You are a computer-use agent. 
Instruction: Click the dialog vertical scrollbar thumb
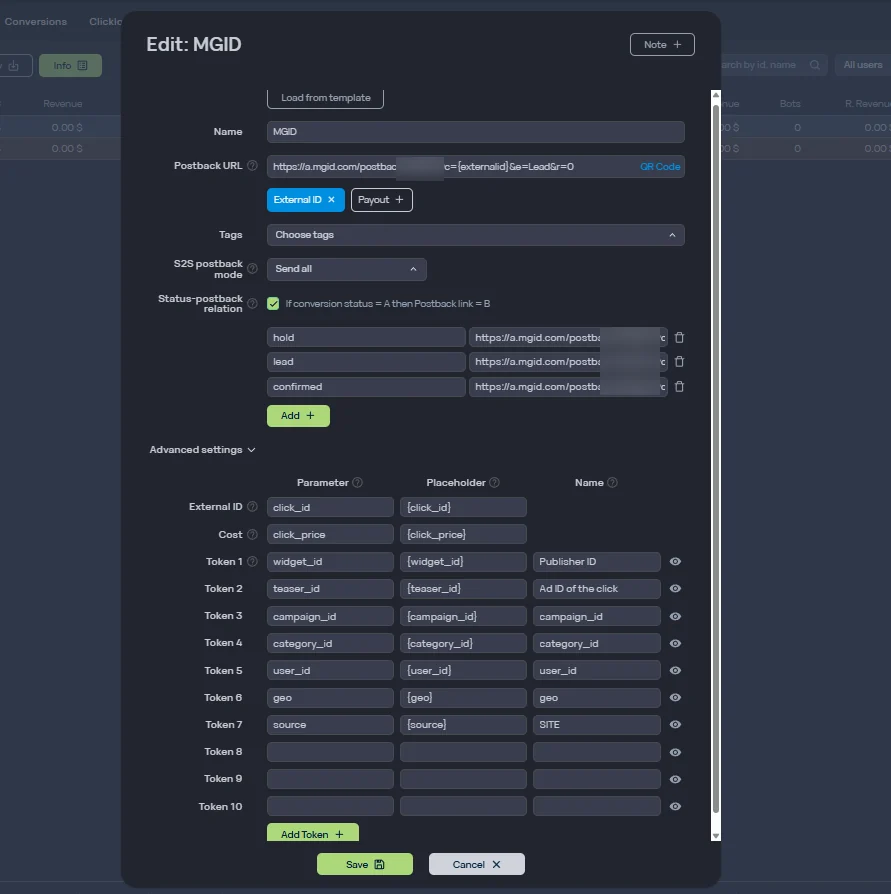(x=716, y=457)
